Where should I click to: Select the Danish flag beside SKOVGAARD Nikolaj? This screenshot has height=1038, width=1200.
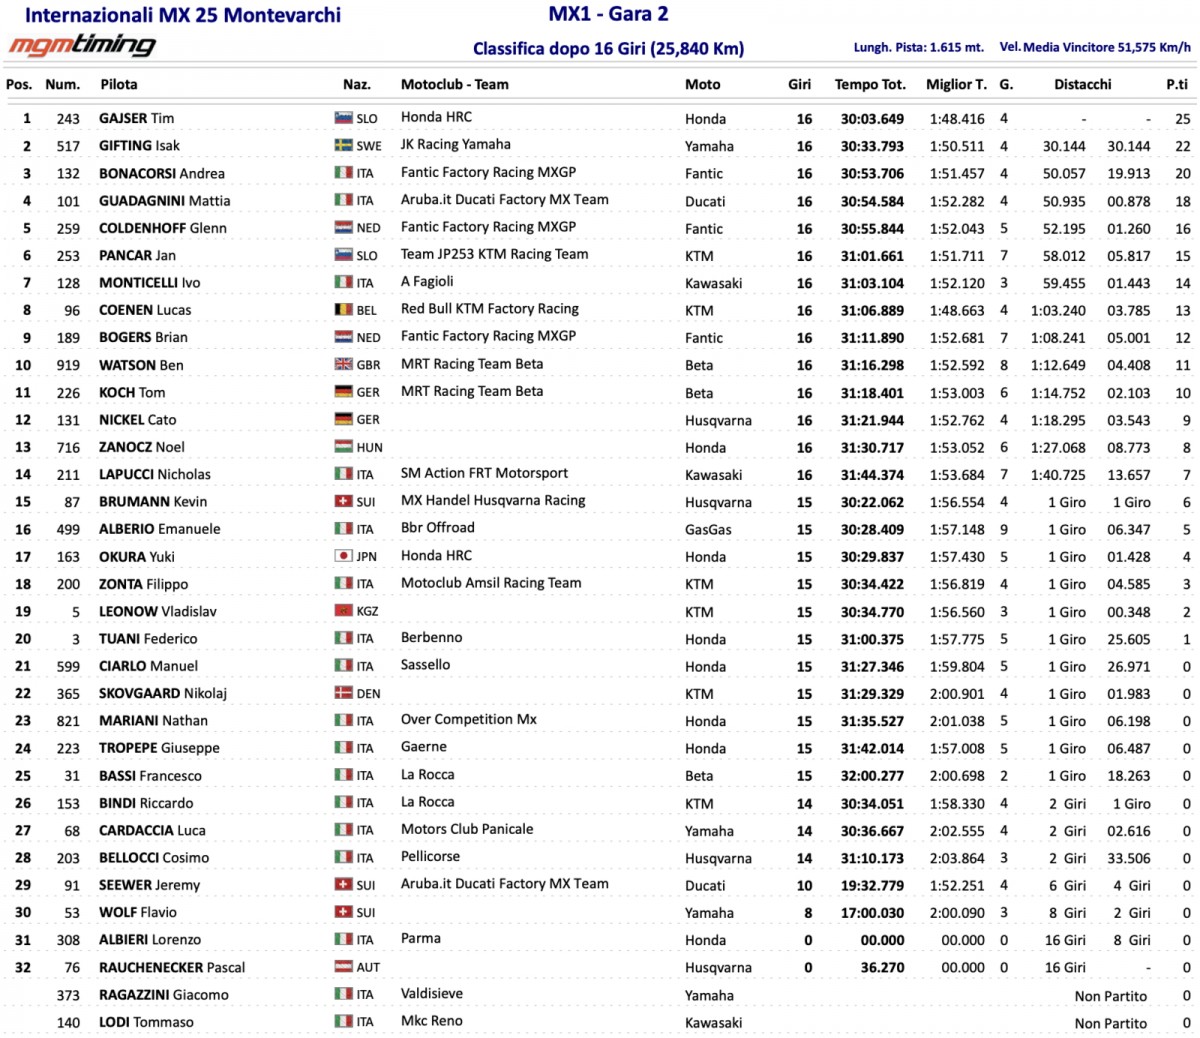[x=343, y=693]
